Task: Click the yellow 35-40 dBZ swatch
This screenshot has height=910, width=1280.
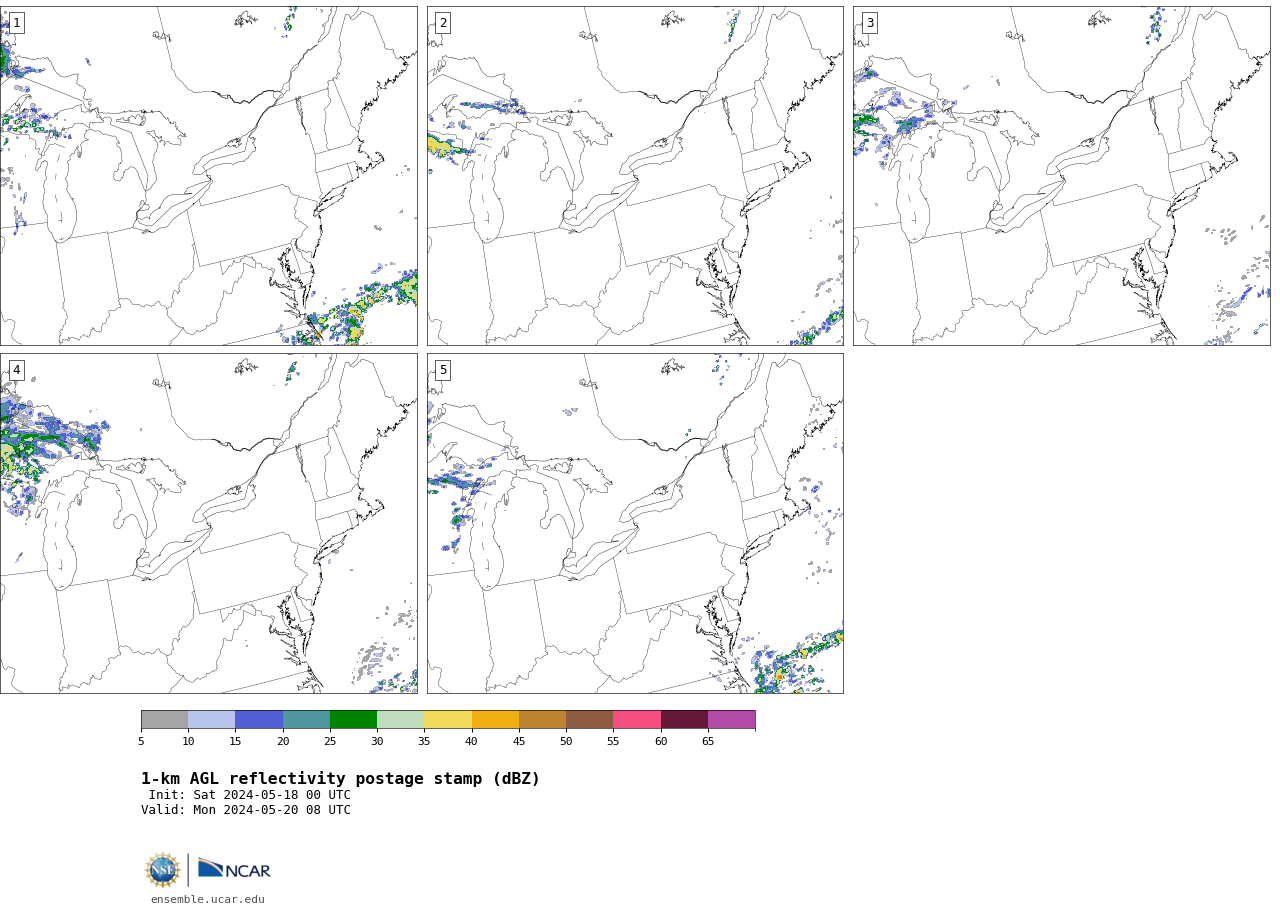Action: pyautogui.click(x=448, y=720)
